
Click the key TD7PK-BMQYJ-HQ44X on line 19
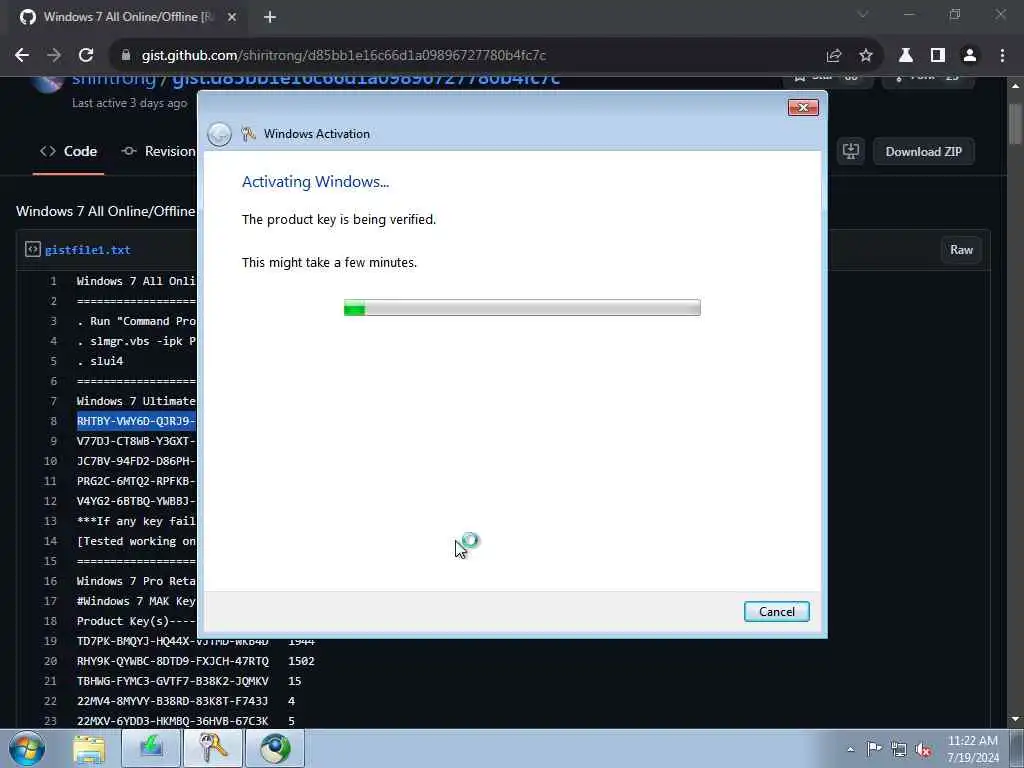point(172,641)
